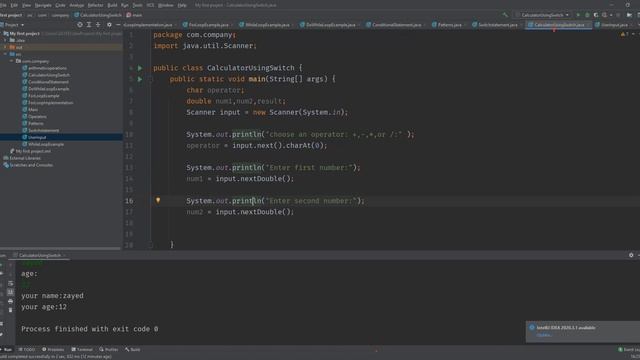Click the print icon in Run console sidebar
Image resolution: width=640 pixels, height=360 pixels.
point(11,301)
